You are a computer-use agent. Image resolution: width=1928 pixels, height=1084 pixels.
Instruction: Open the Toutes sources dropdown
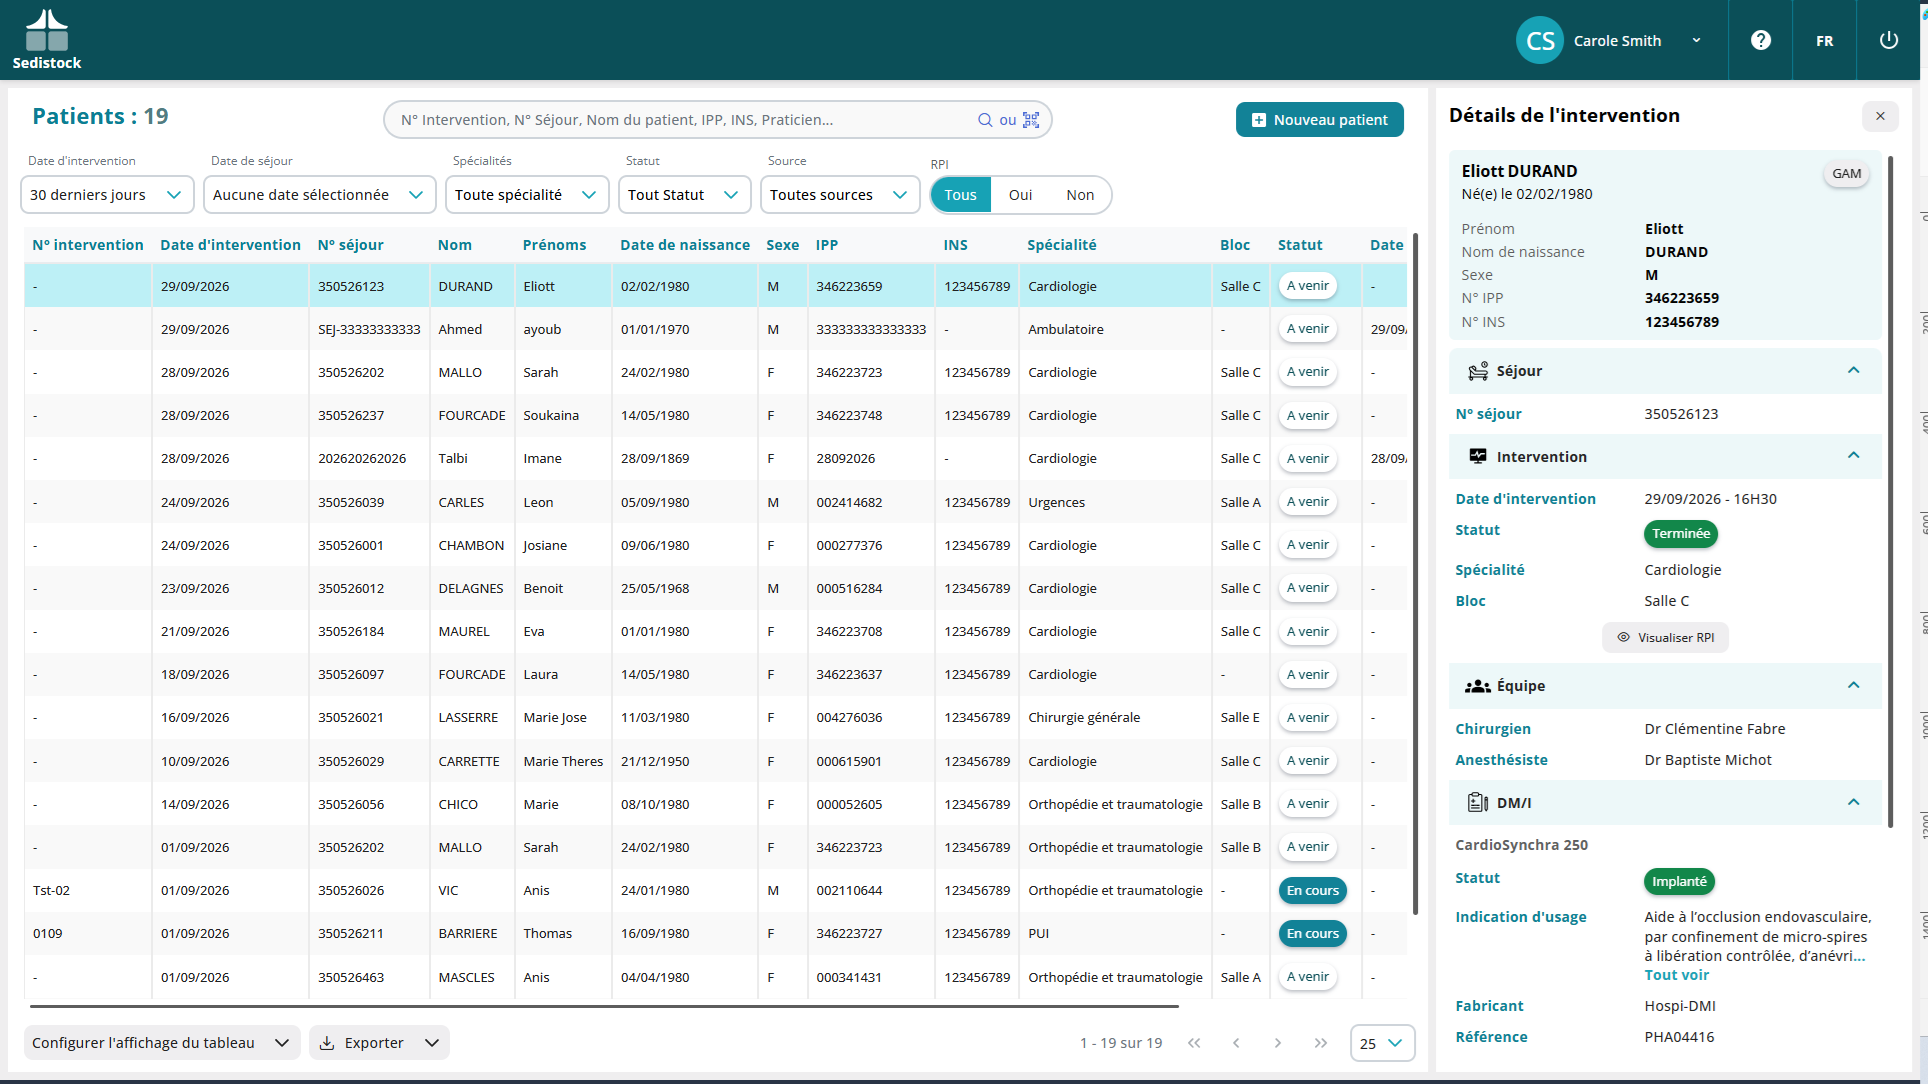pos(840,195)
